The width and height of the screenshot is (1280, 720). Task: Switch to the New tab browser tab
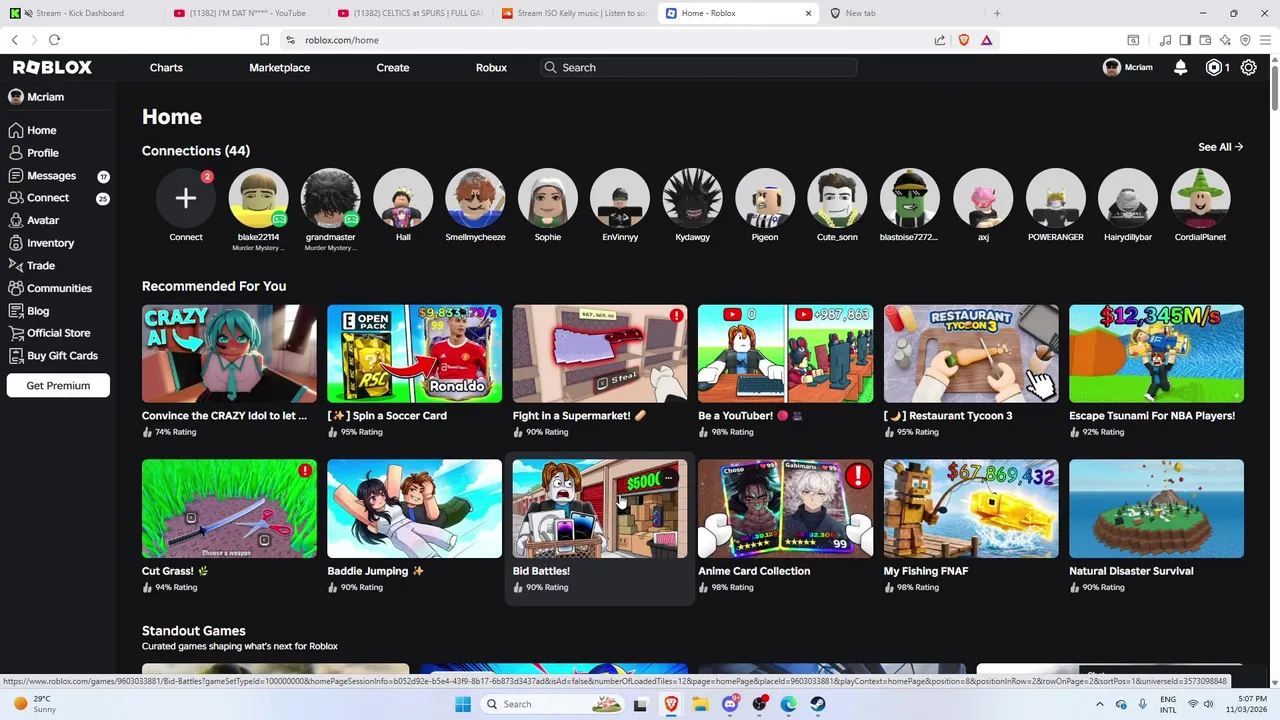point(901,13)
